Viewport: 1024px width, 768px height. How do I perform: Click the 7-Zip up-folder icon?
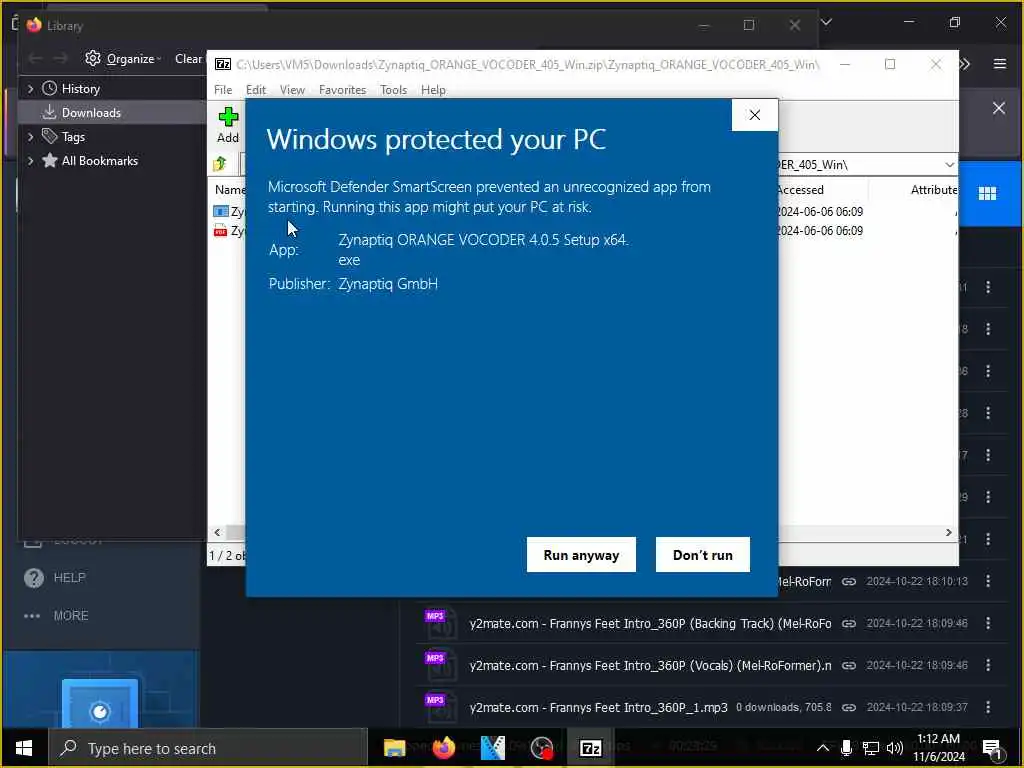219,163
